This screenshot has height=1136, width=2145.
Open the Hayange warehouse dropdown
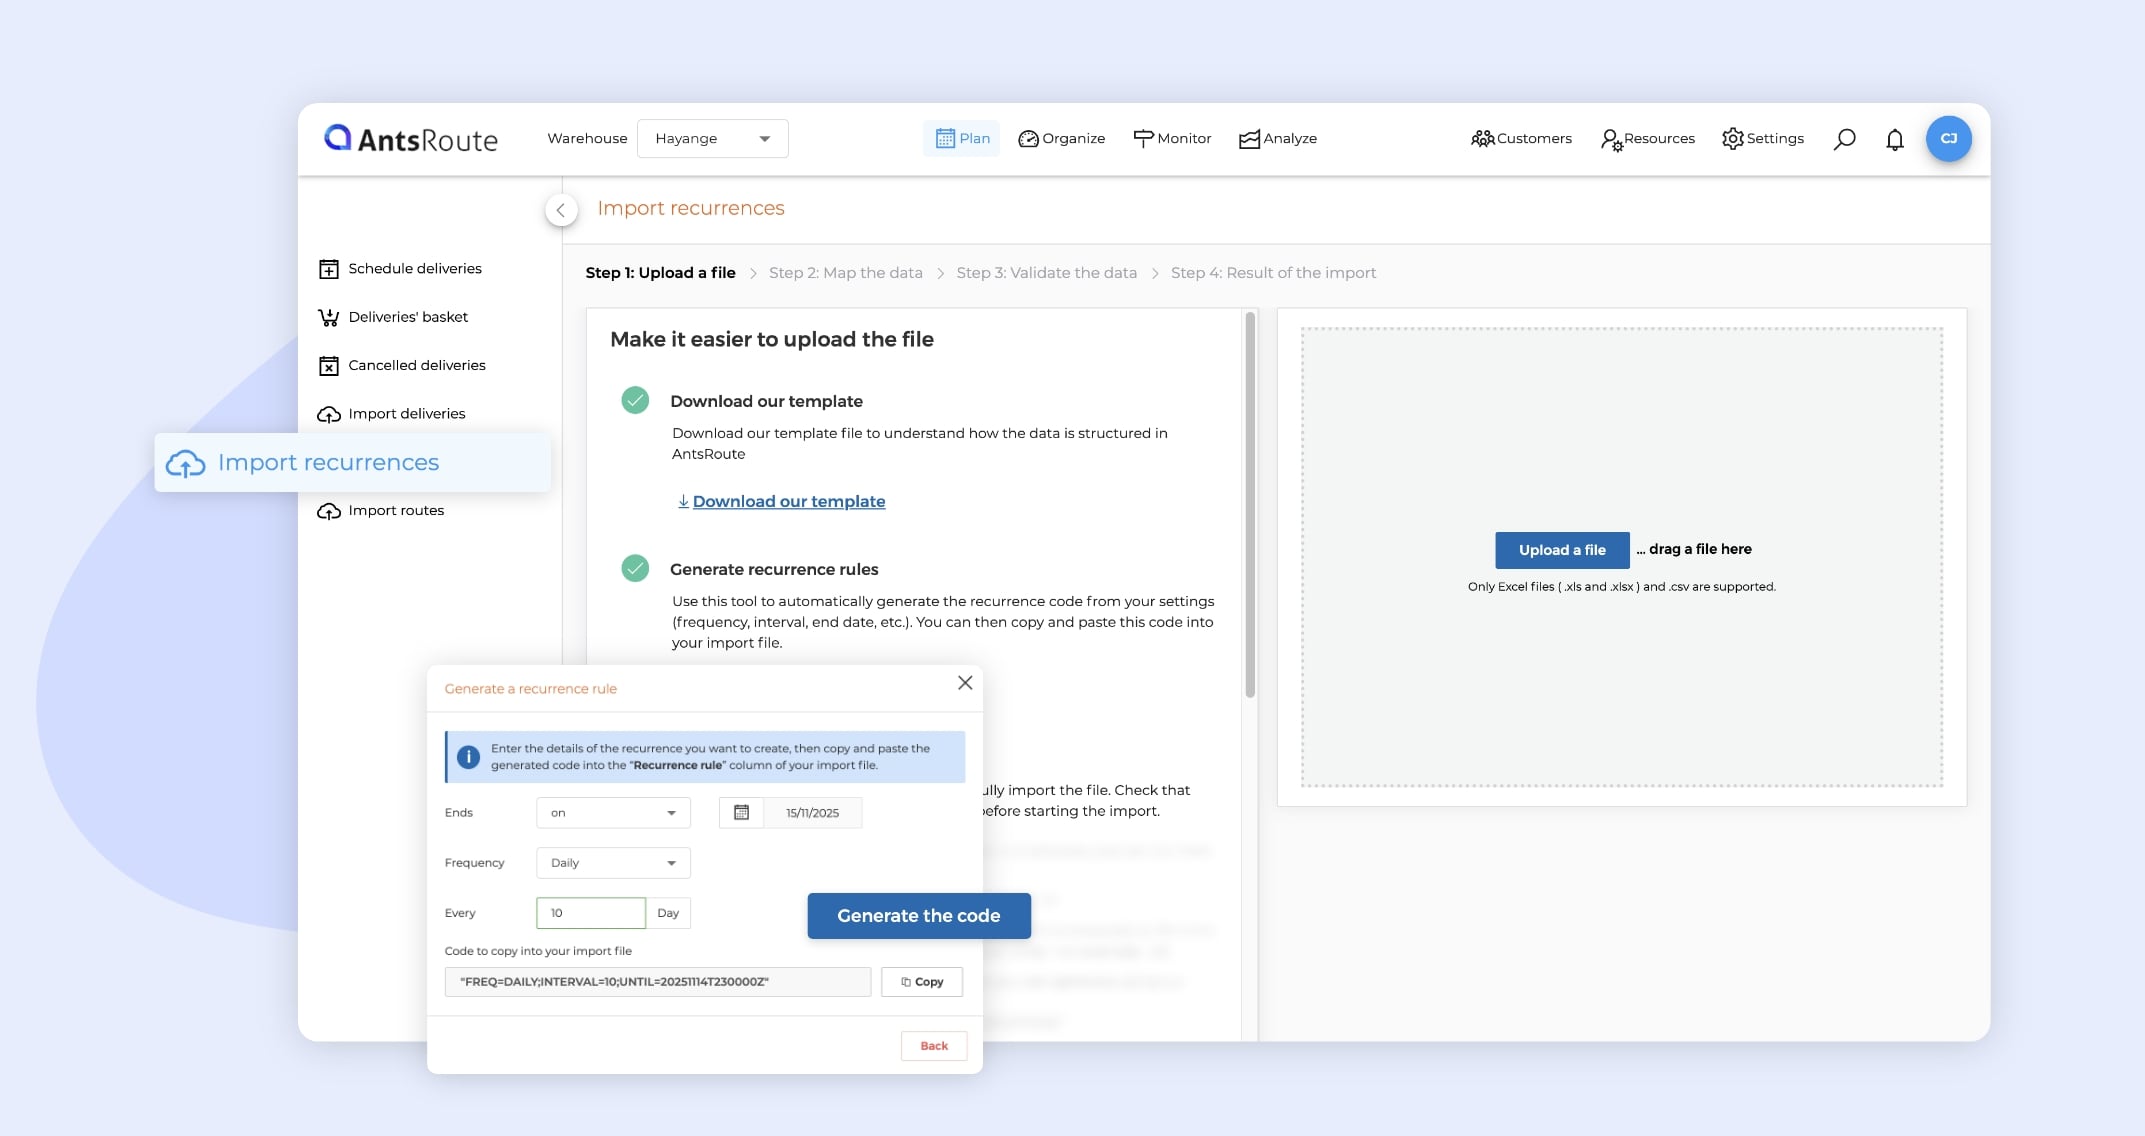(712, 139)
